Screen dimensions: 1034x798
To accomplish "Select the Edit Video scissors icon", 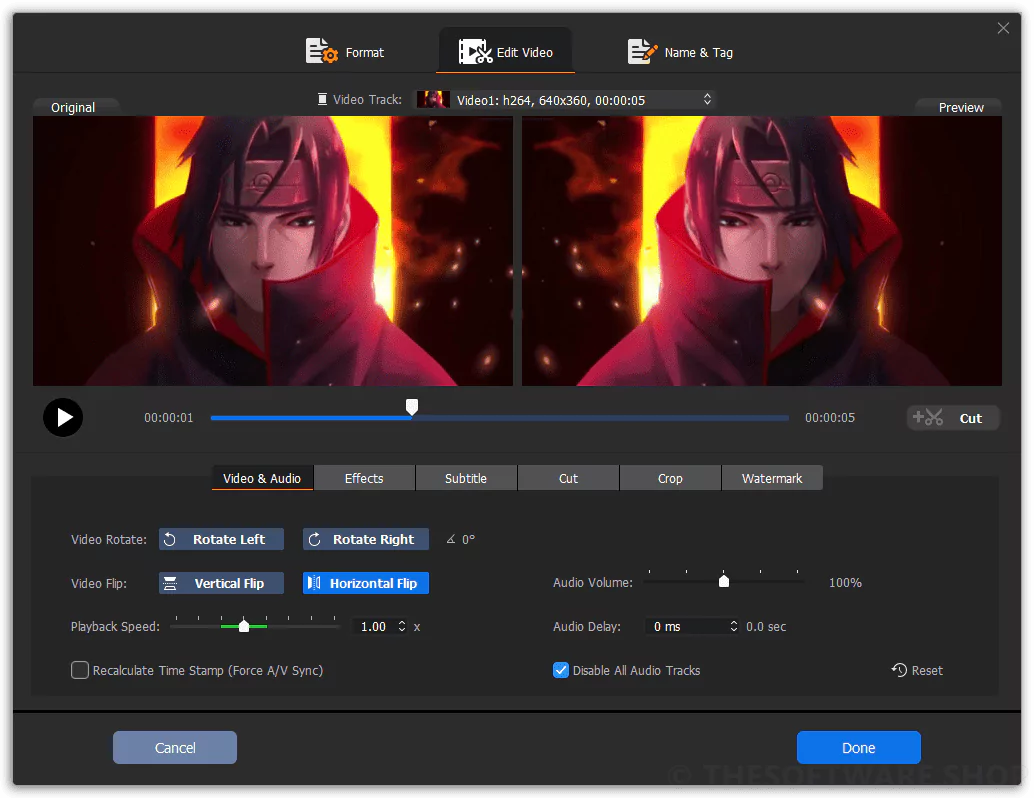I will coord(474,51).
